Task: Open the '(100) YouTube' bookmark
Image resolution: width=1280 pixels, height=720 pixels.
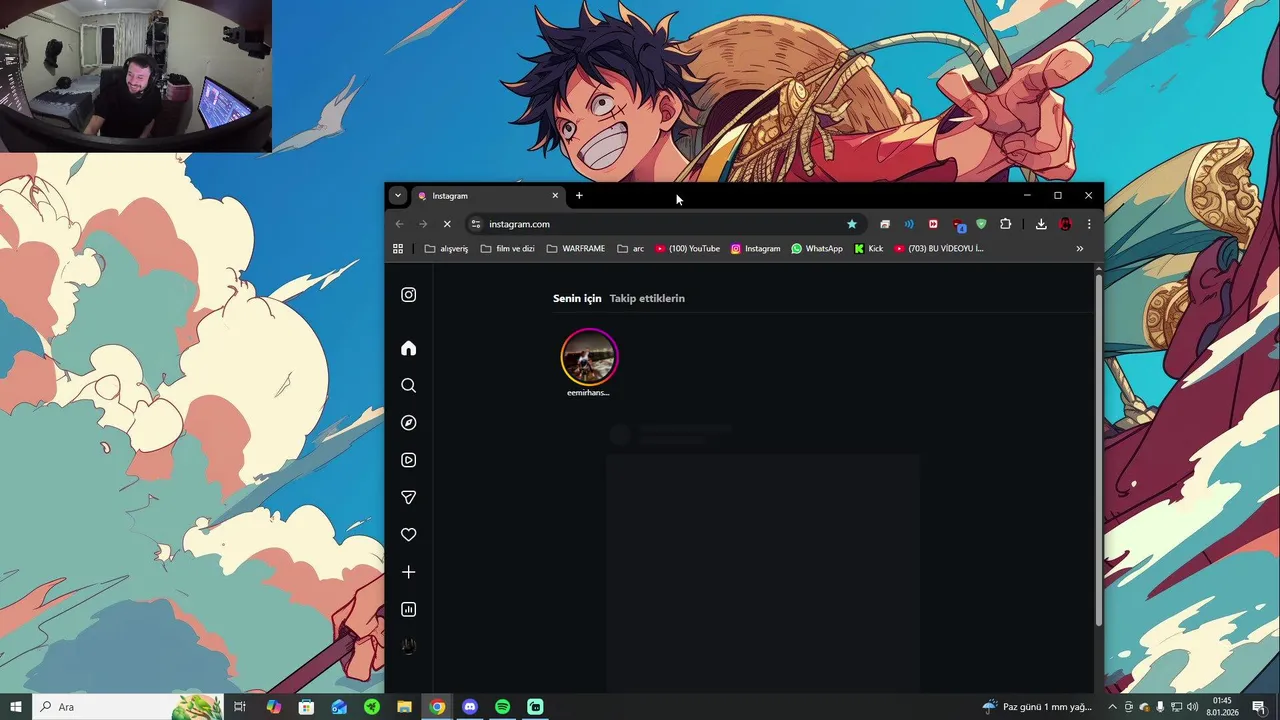Action: 688,249
